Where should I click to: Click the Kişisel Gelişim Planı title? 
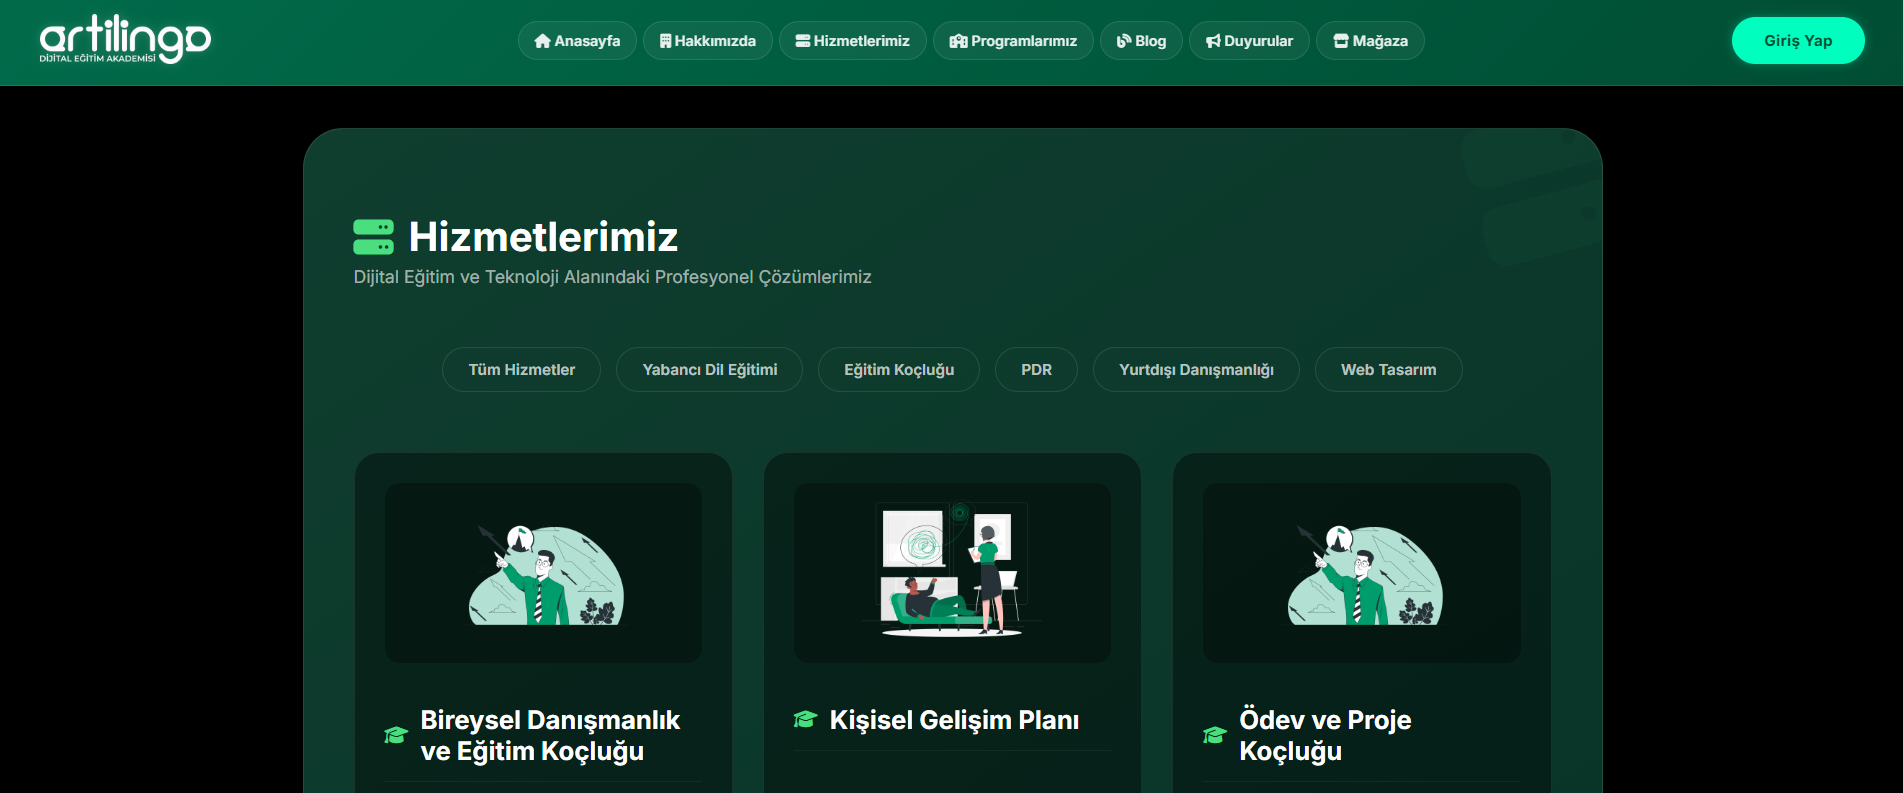954,720
